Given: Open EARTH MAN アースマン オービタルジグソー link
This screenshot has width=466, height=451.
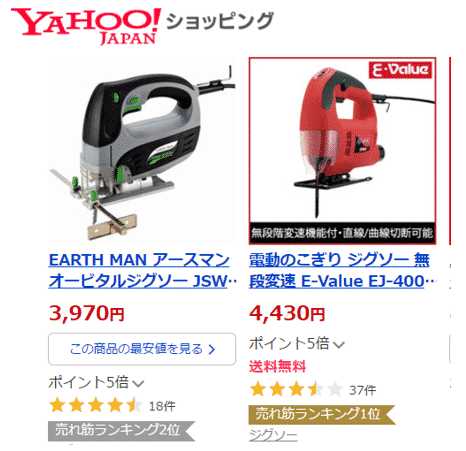Looking at the screenshot, I should (x=142, y=270).
